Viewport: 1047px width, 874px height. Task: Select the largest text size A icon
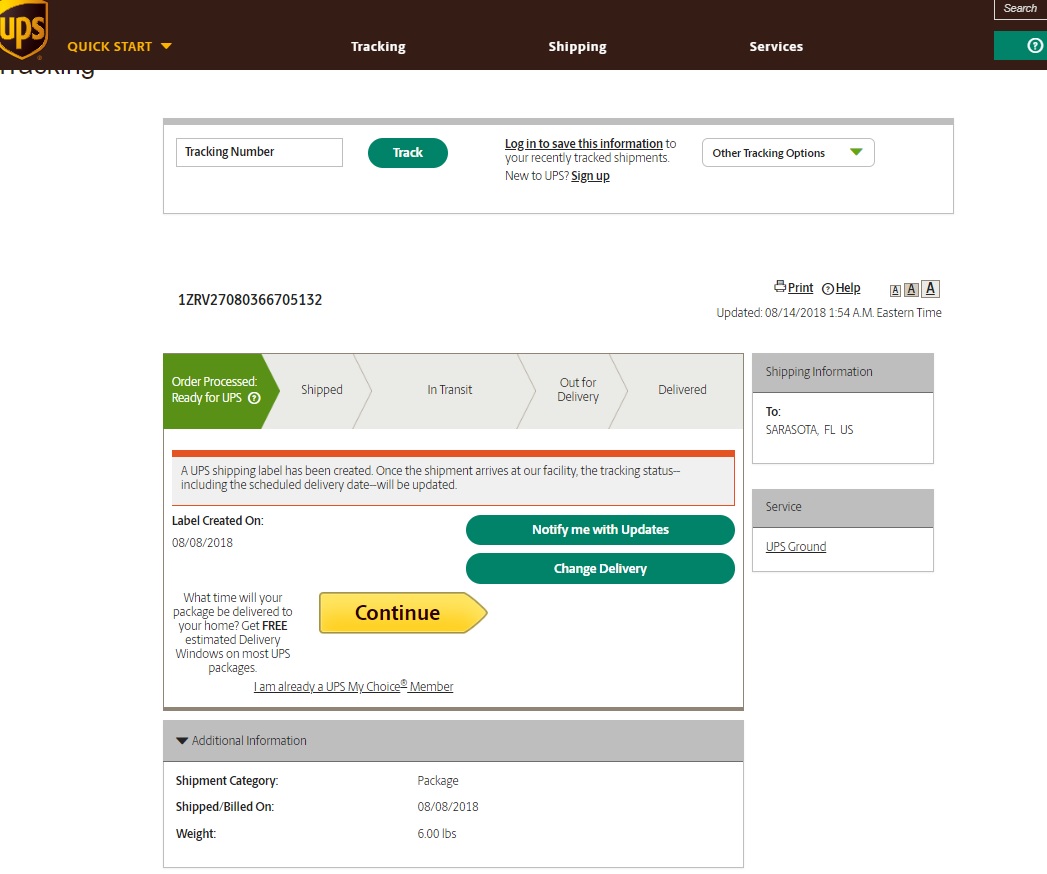pos(930,288)
